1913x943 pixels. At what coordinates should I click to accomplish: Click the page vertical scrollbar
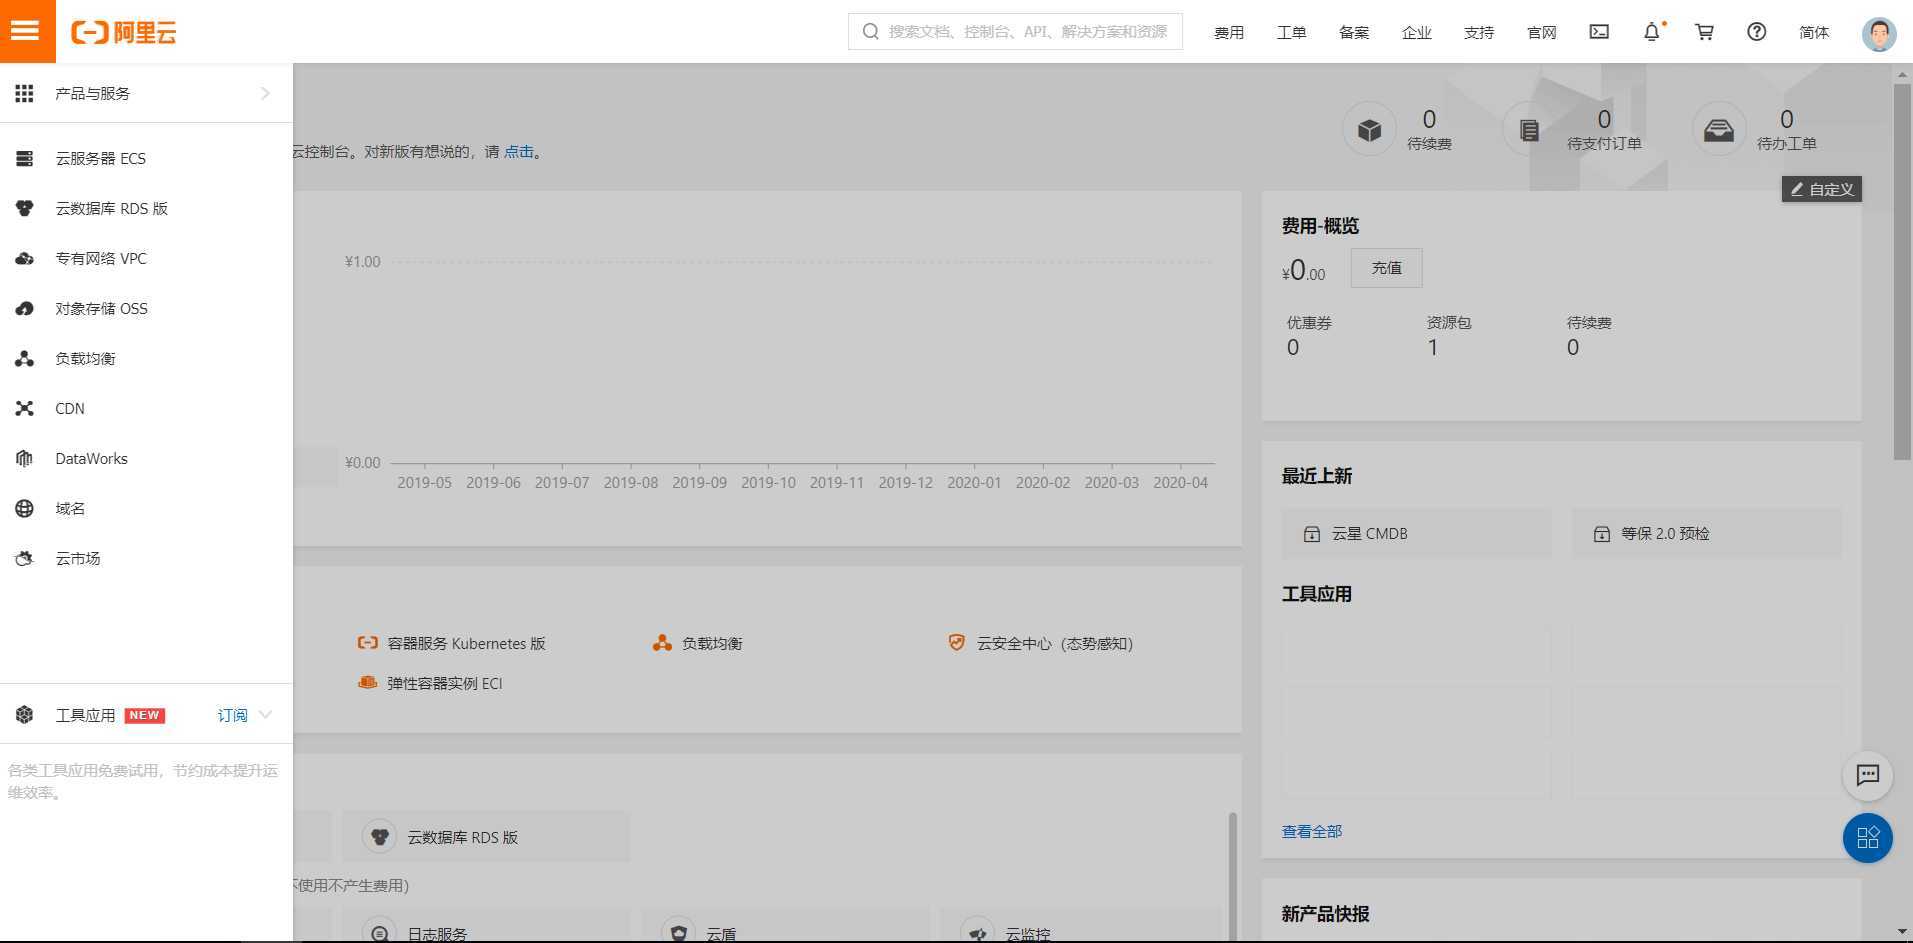coord(1901,272)
